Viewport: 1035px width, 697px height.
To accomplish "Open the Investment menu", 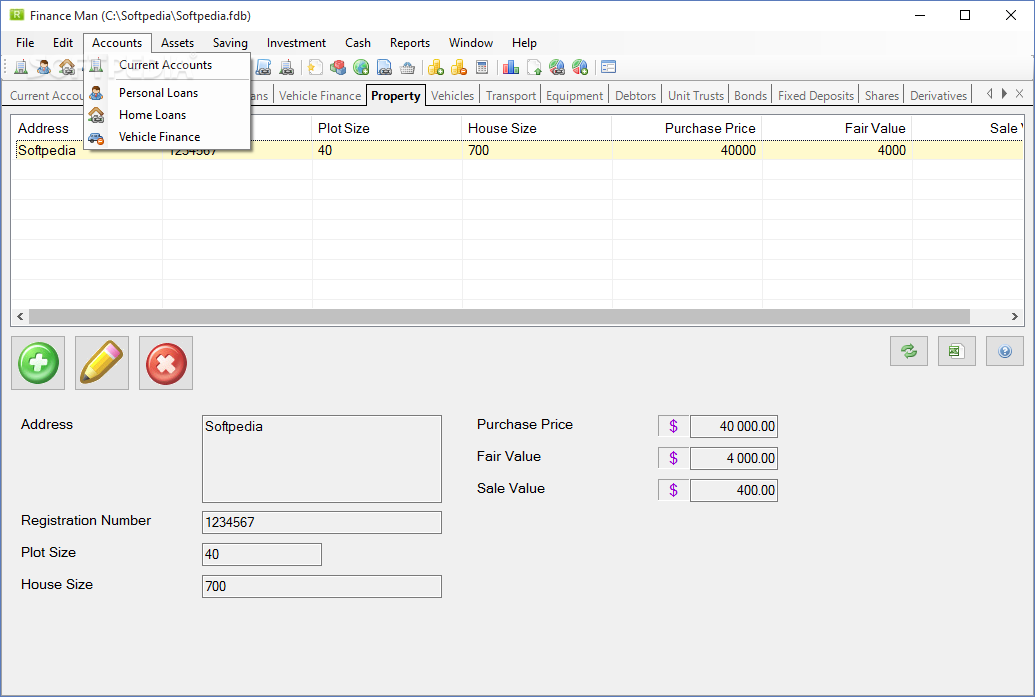I will point(296,43).
